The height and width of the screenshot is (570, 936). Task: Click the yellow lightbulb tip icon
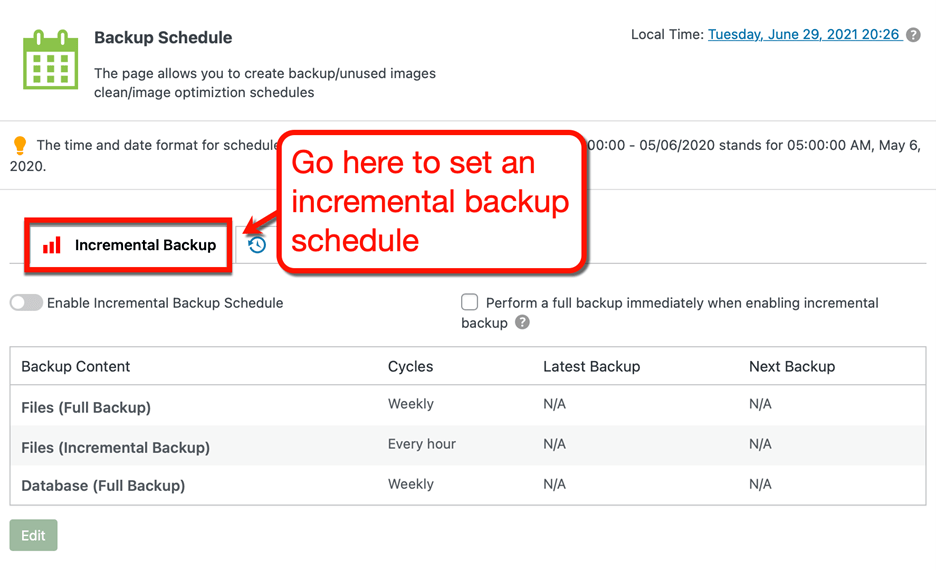[20, 145]
